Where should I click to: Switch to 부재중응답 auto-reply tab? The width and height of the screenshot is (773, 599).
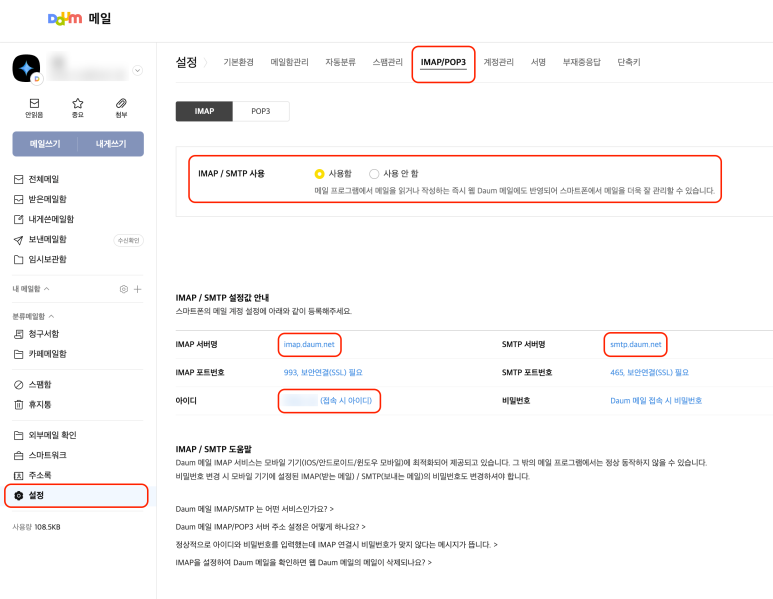(582, 62)
